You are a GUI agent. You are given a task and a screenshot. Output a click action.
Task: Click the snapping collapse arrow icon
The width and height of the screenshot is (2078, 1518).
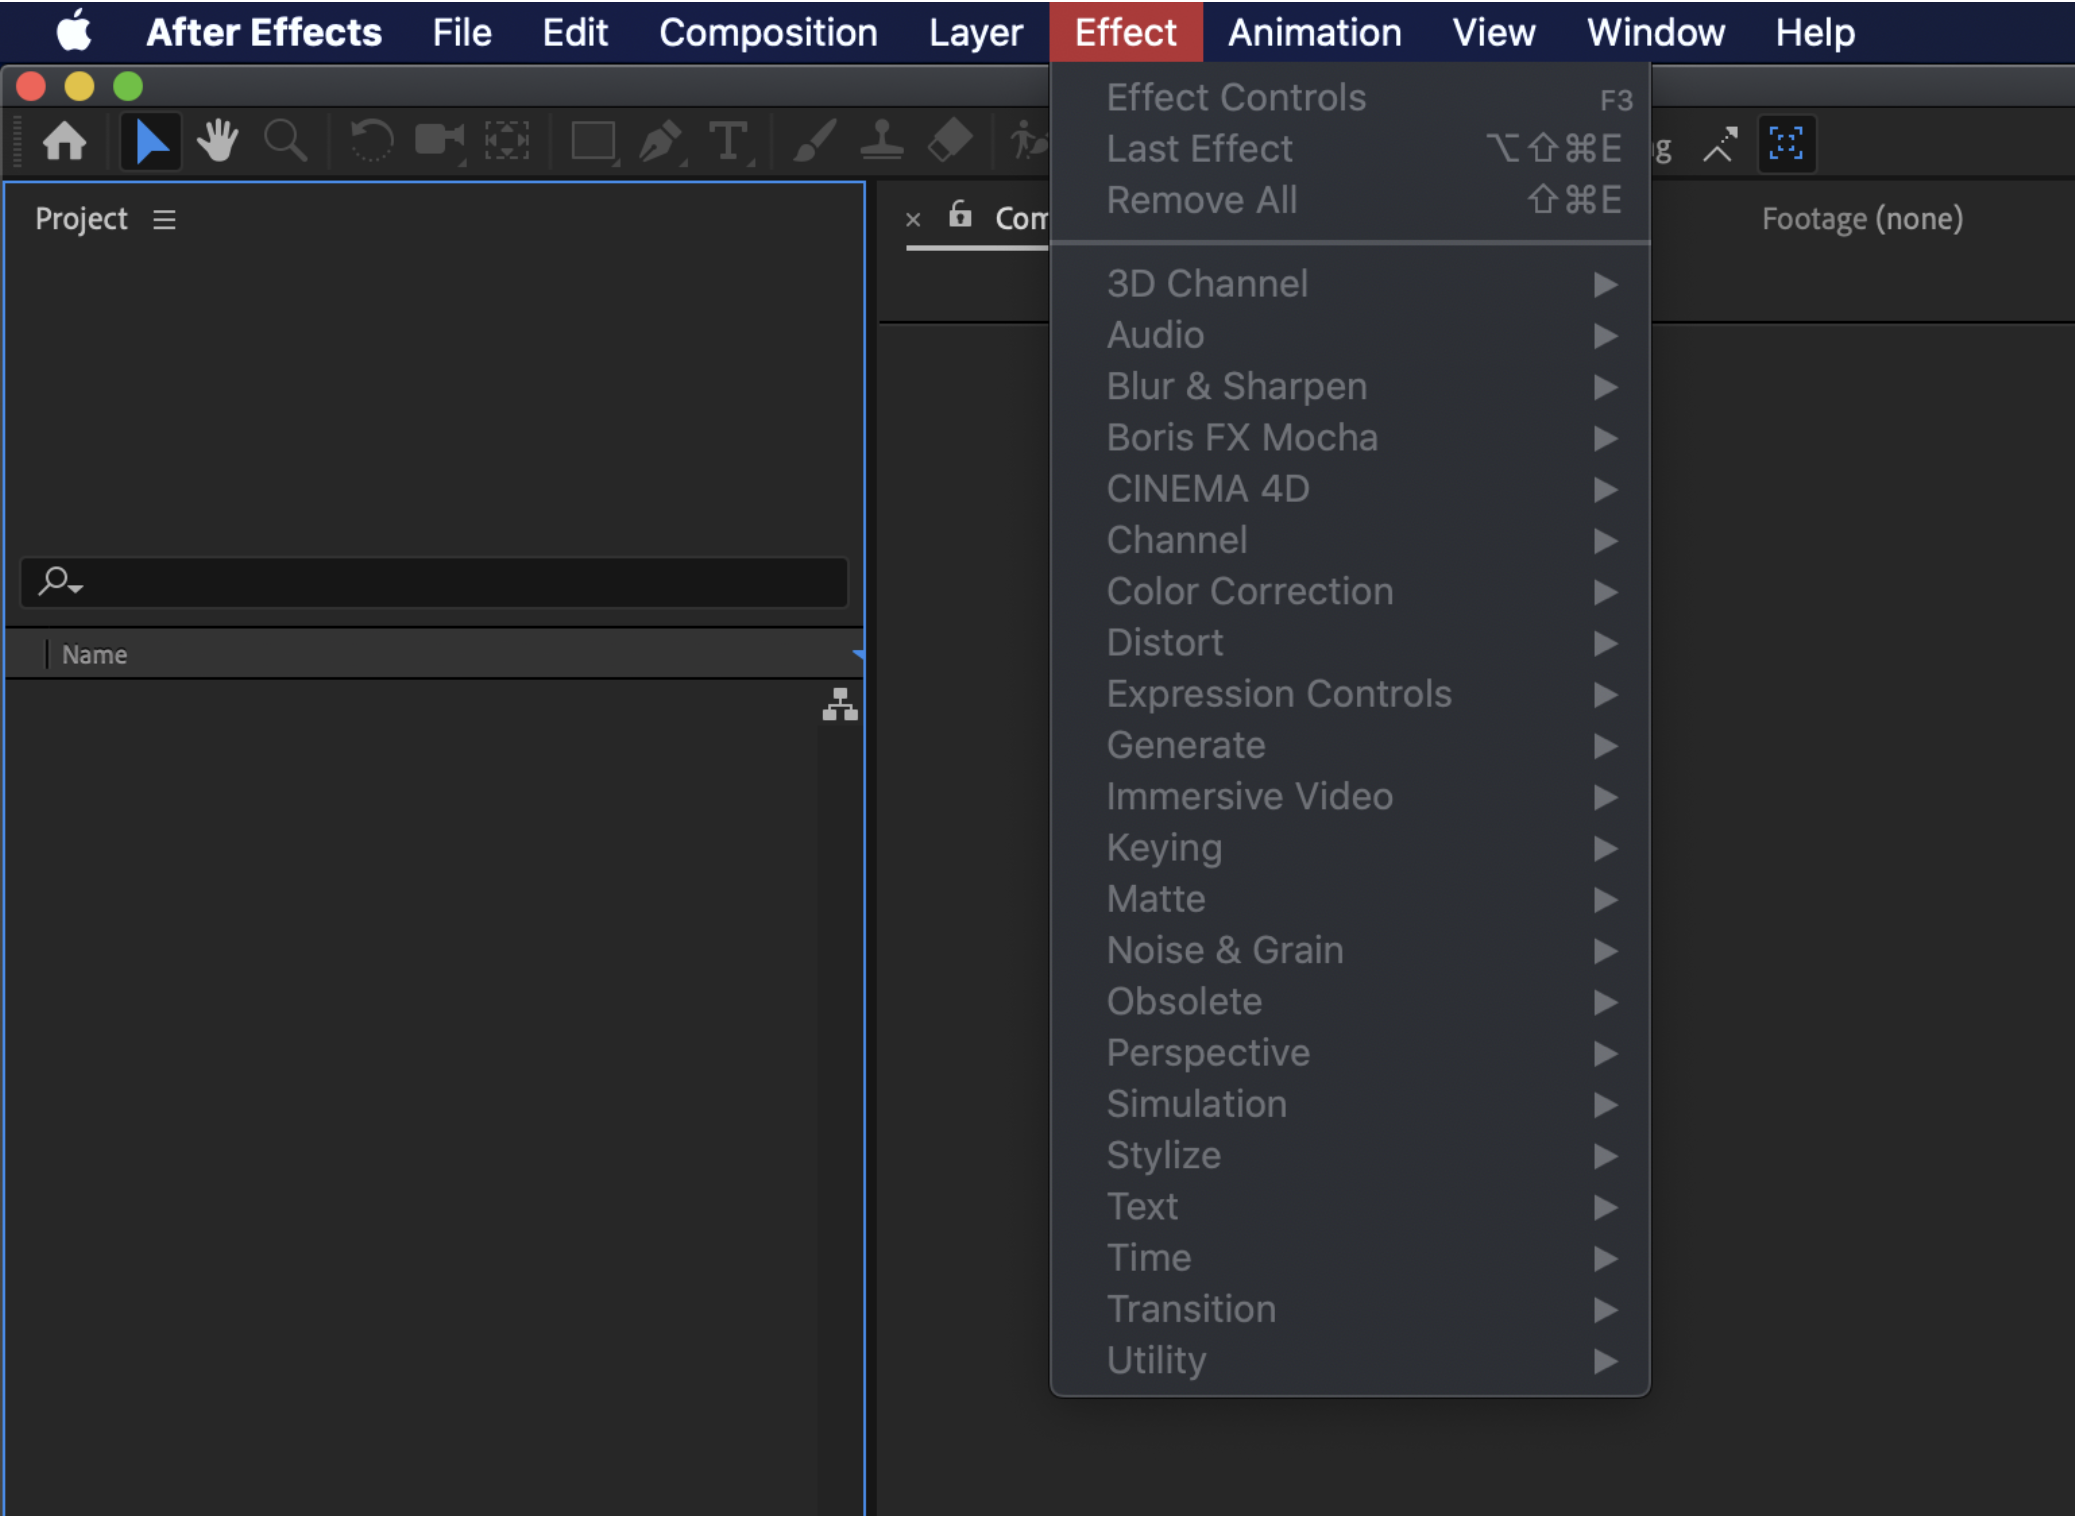[x=1720, y=144]
